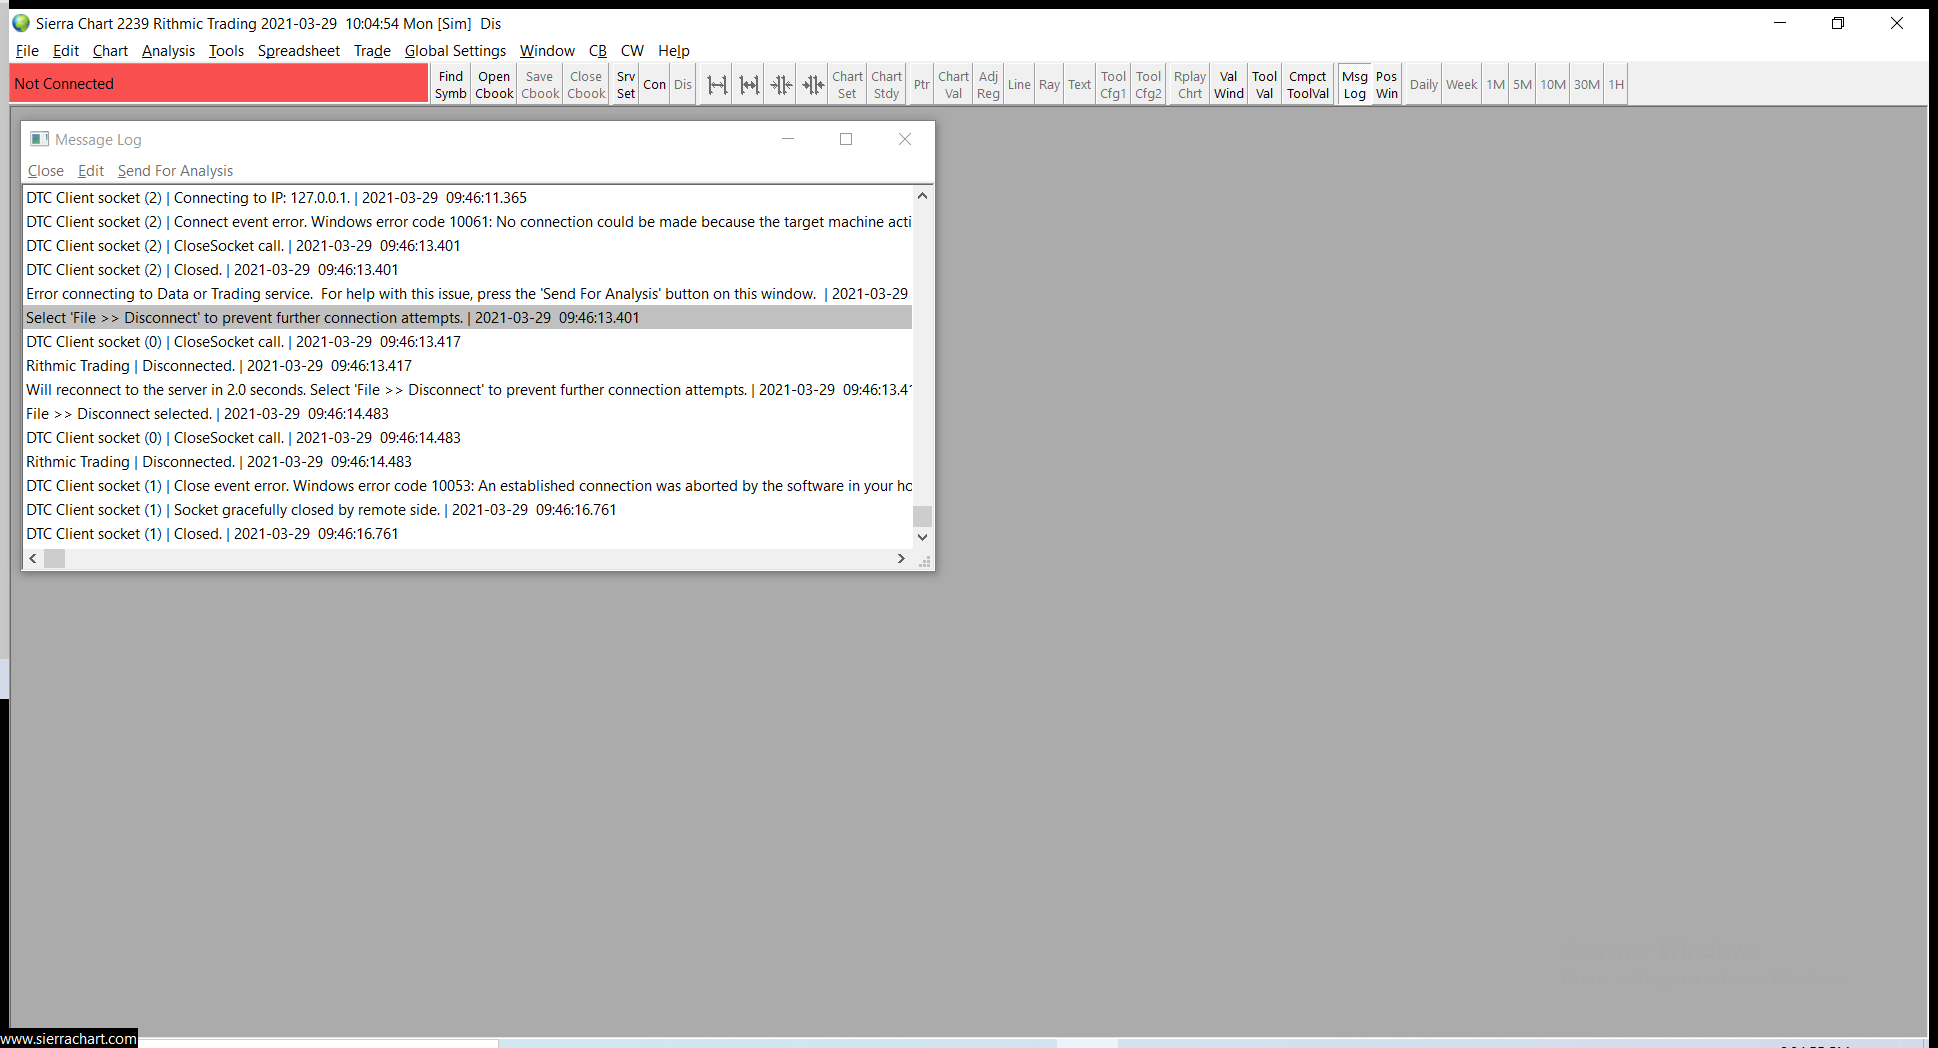Screen dimensions: 1938x1048
Task: Select the Adj Reg tool
Action: coord(988,85)
